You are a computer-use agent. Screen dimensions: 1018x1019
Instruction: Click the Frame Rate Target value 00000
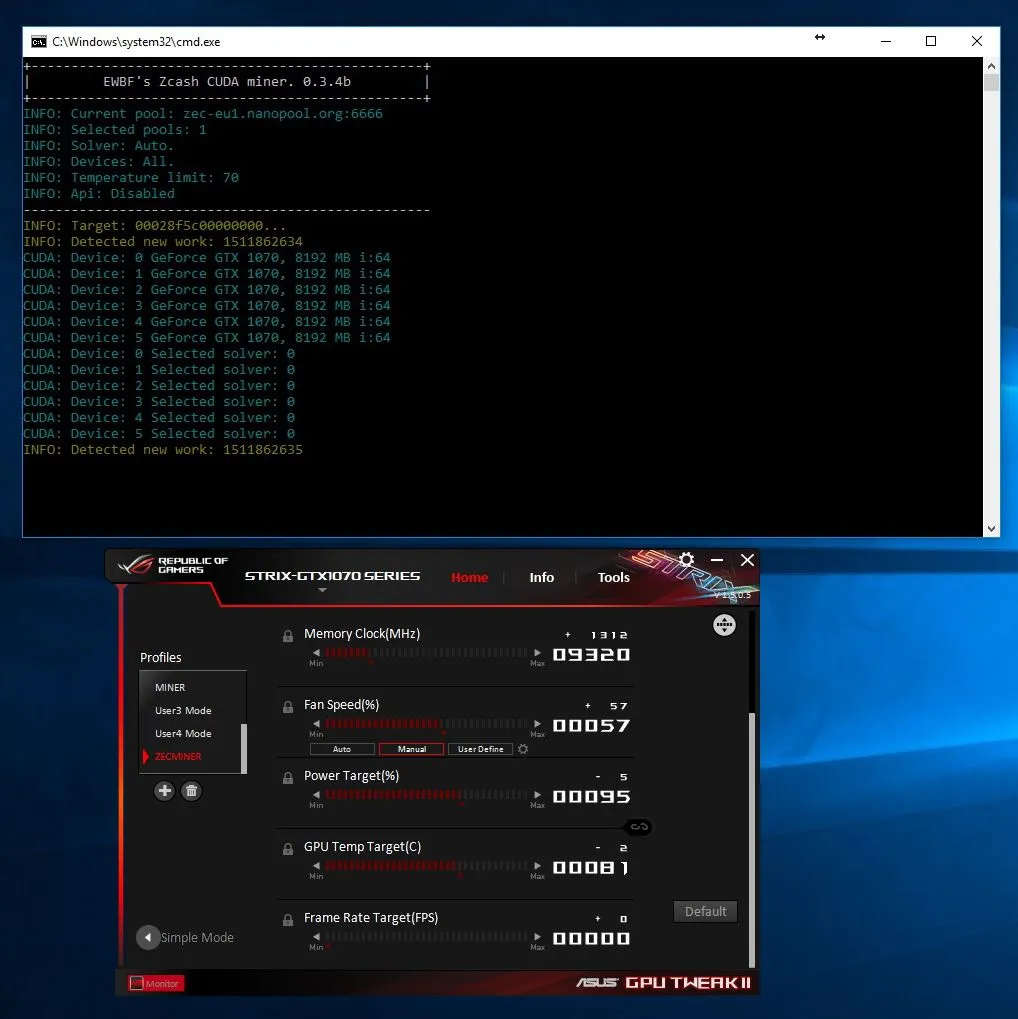coord(591,938)
